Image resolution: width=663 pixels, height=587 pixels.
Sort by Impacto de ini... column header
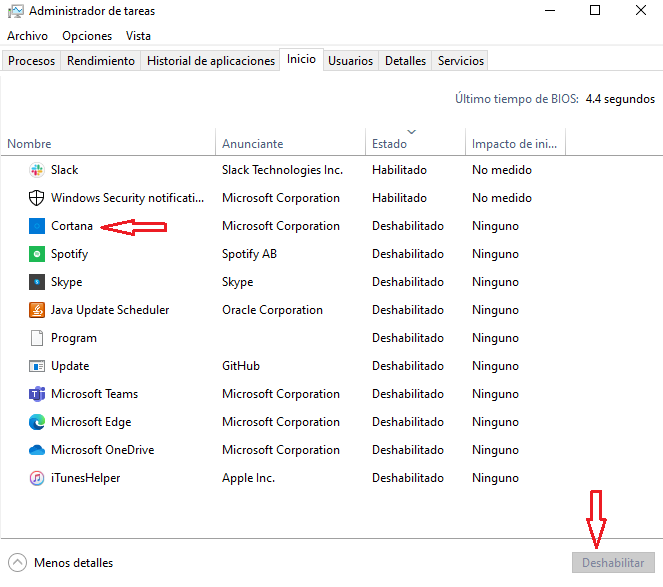click(515, 144)
